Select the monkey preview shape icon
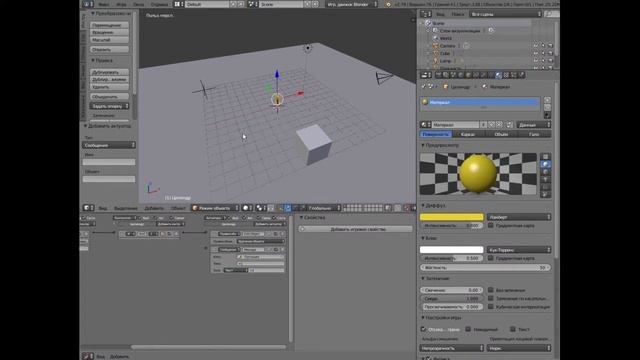The image size is (640, 360). point(545,180)
